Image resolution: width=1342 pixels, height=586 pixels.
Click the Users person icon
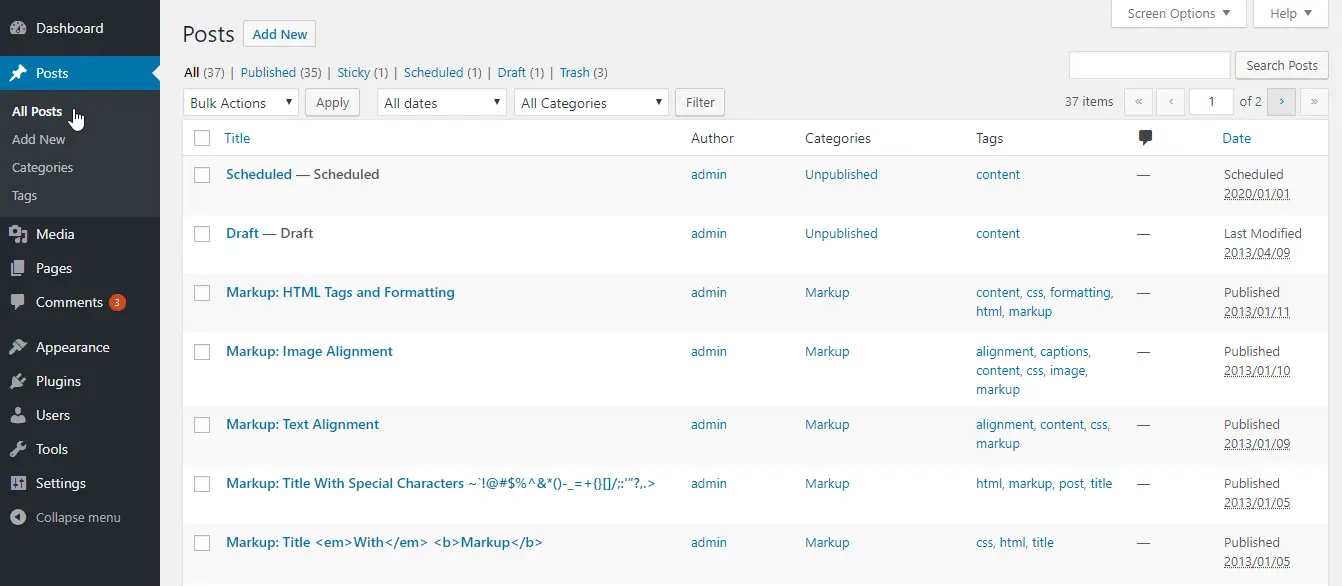click(18, 415)
